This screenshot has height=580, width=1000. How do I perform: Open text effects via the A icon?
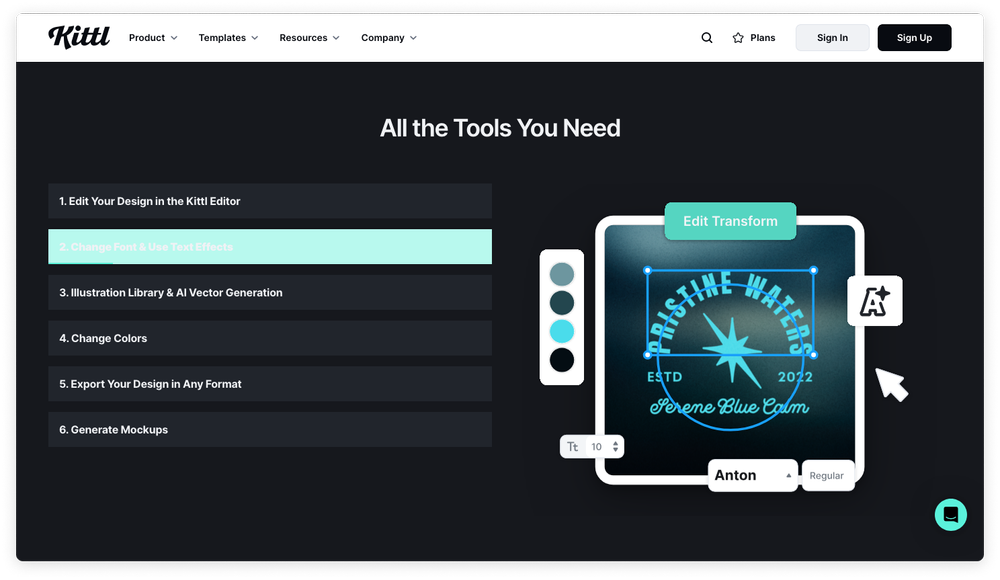(875, 301)
